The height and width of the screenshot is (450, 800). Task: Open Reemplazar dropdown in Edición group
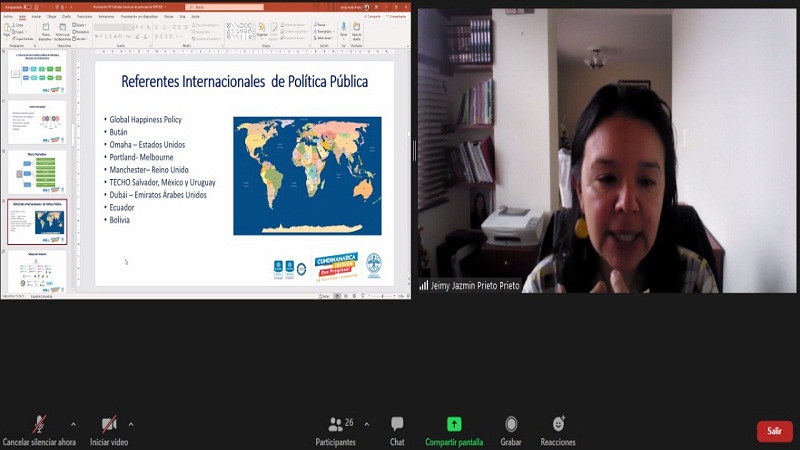point(326,31)
